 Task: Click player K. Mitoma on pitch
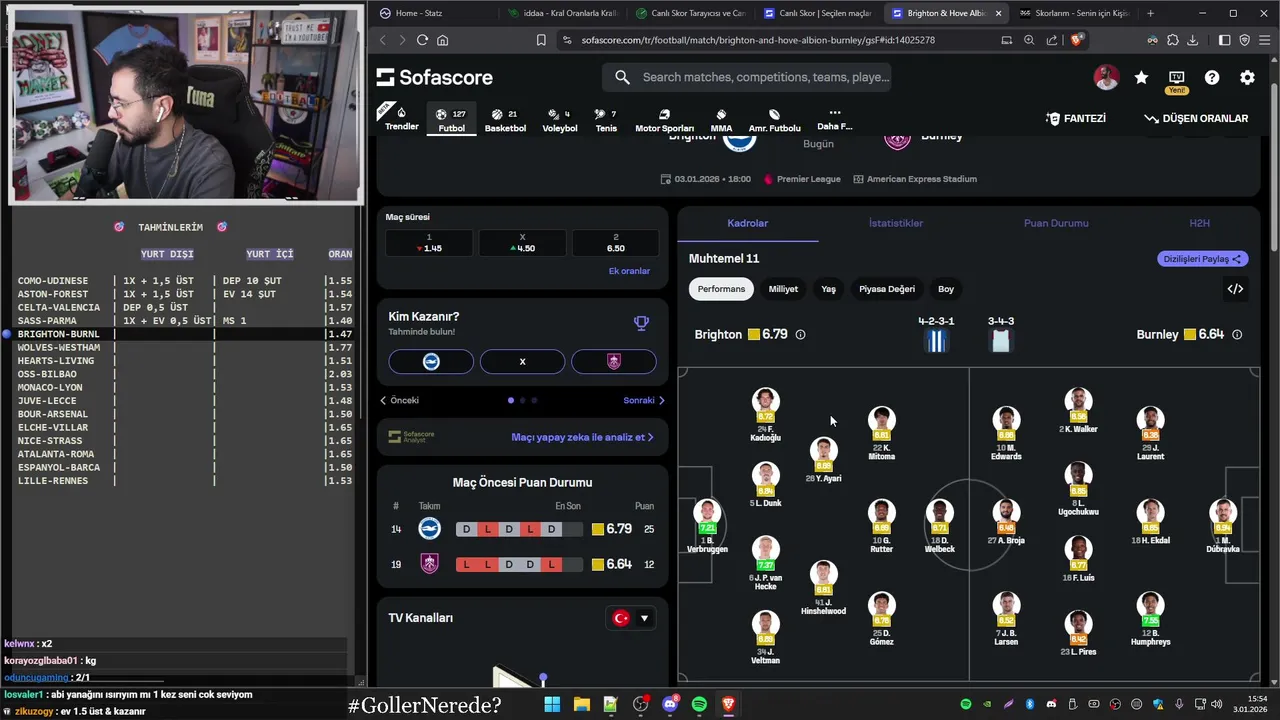point(881,433)
